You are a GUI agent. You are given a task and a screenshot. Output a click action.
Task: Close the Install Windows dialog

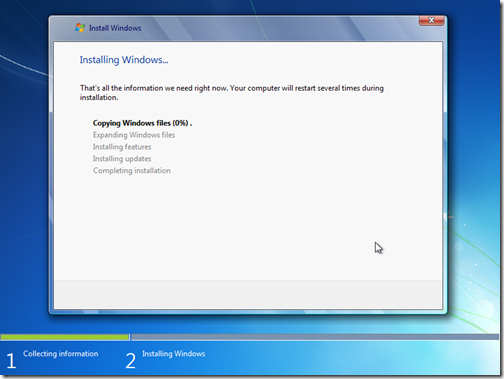(x=431, y=20)
